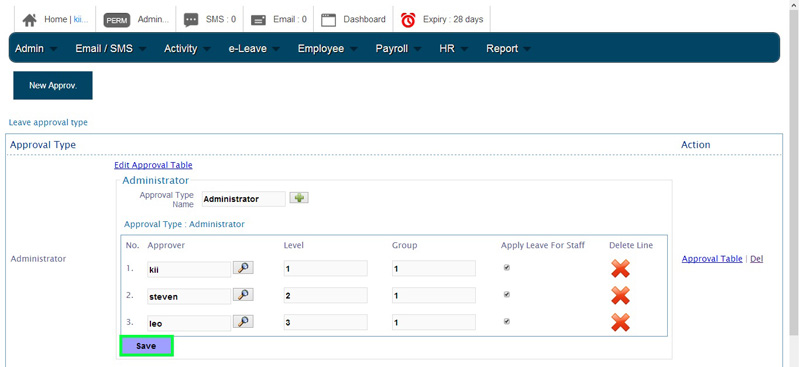This screenshot has height=367, width=800.
Task: Expand the Report menu
Action: (x=508, y=48)
